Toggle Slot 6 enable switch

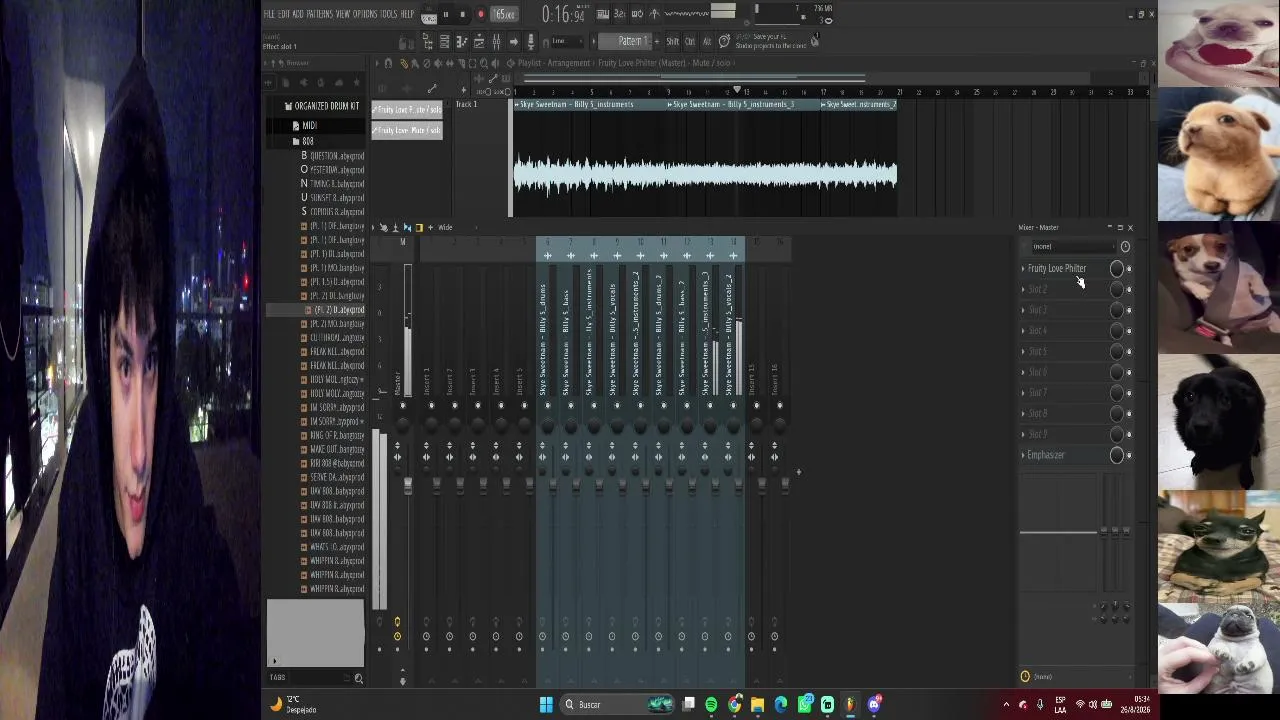tap(1130, 372)
